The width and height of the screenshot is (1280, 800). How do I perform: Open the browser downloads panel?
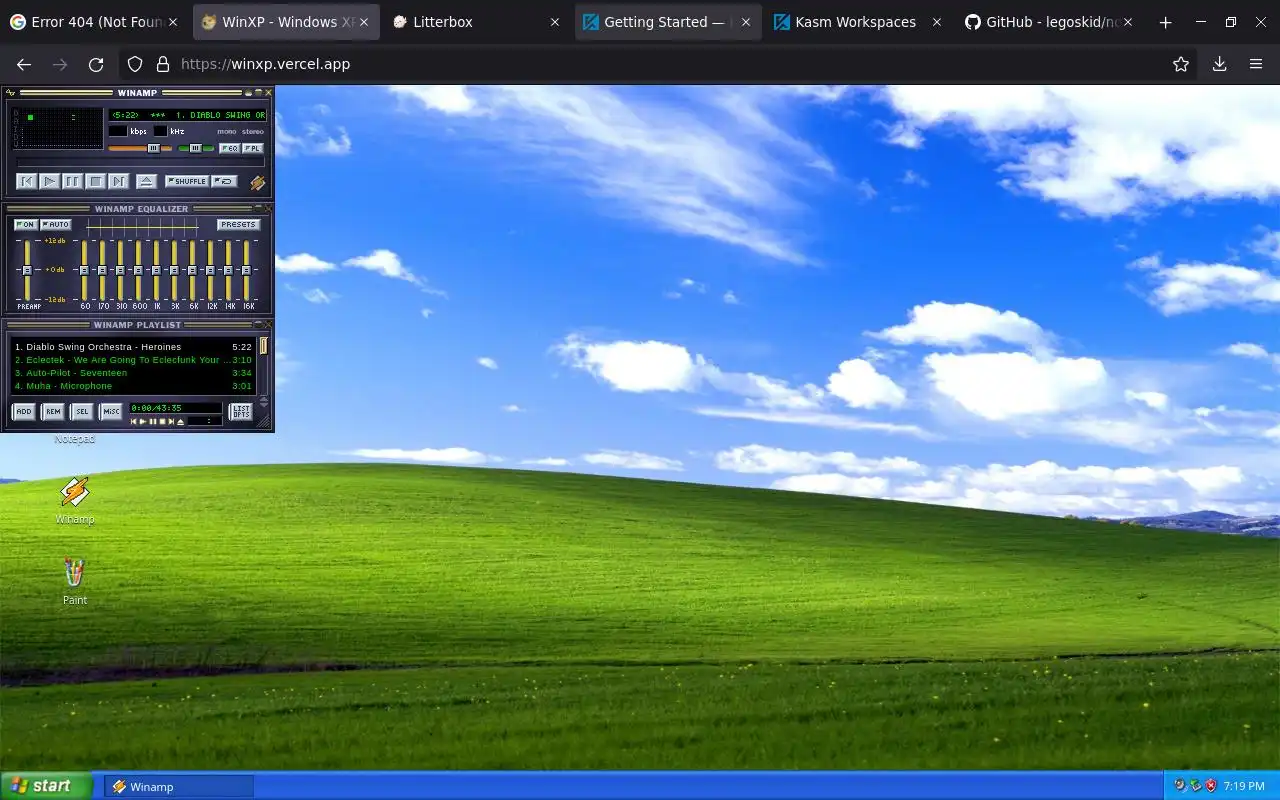1219,64
